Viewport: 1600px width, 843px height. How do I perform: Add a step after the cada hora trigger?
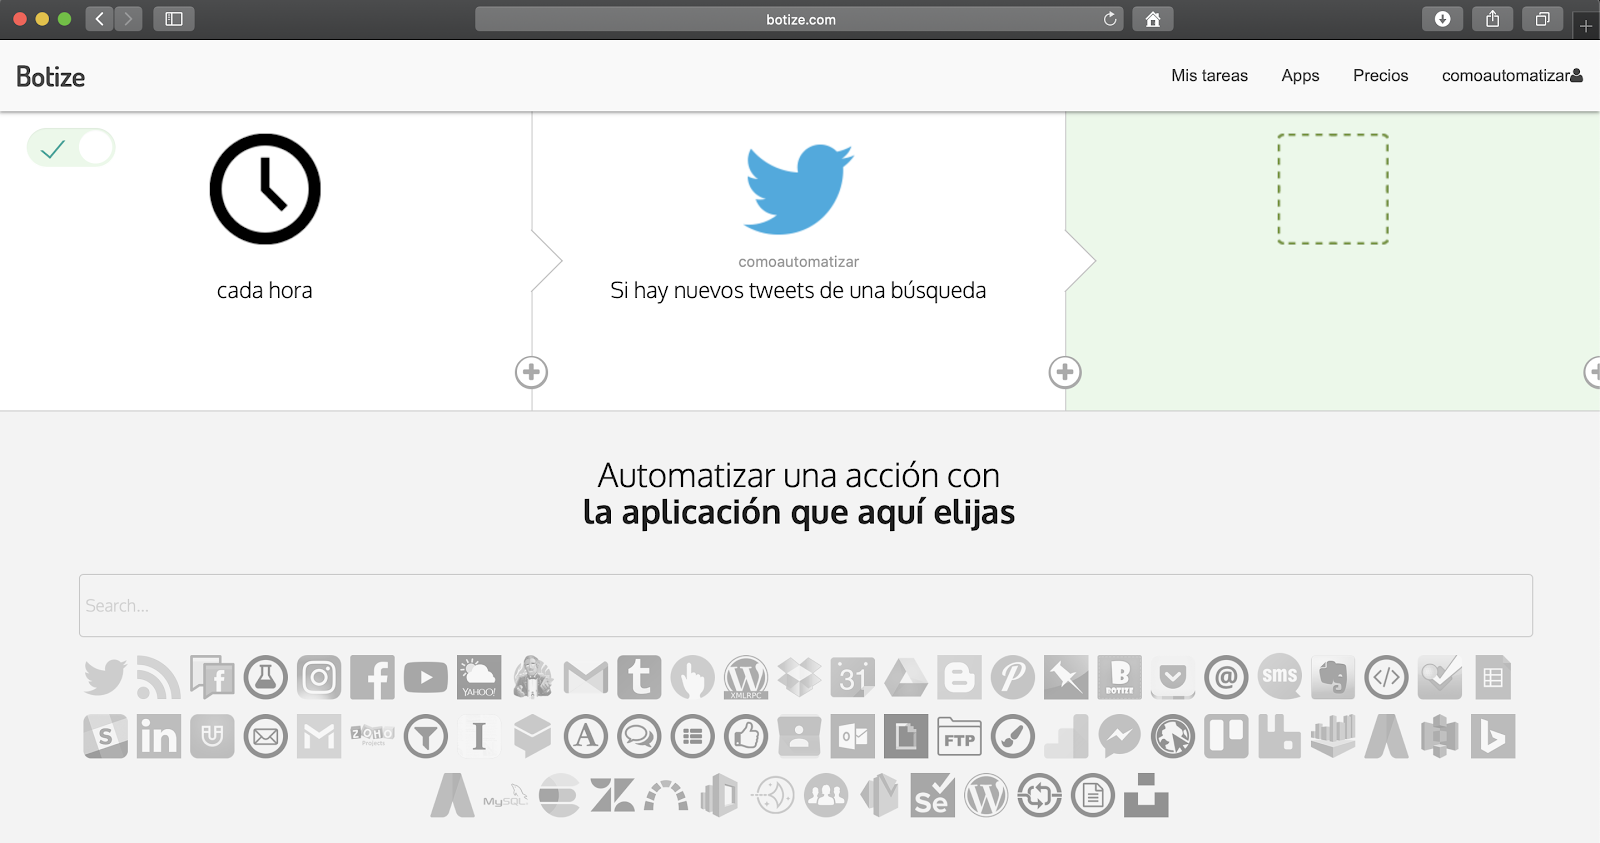(531, 372)
